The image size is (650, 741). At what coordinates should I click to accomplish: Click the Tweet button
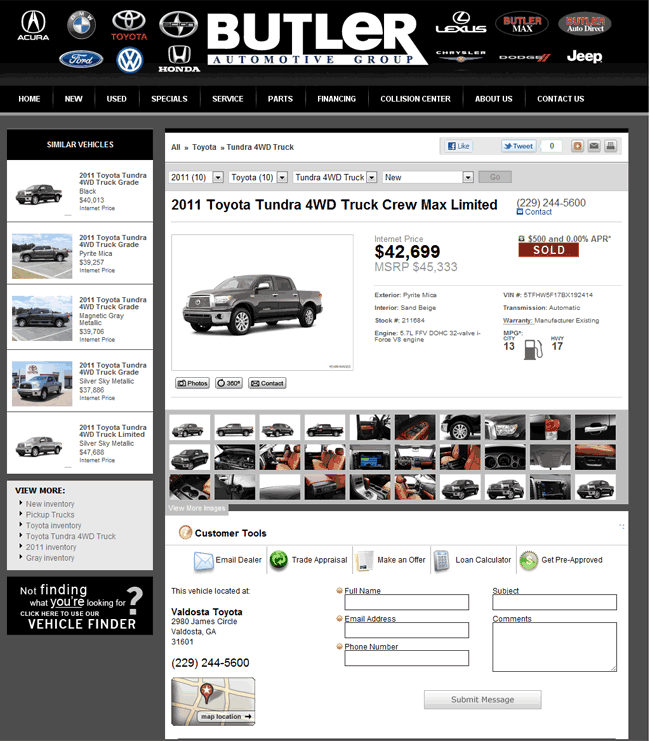click(518, 146)
